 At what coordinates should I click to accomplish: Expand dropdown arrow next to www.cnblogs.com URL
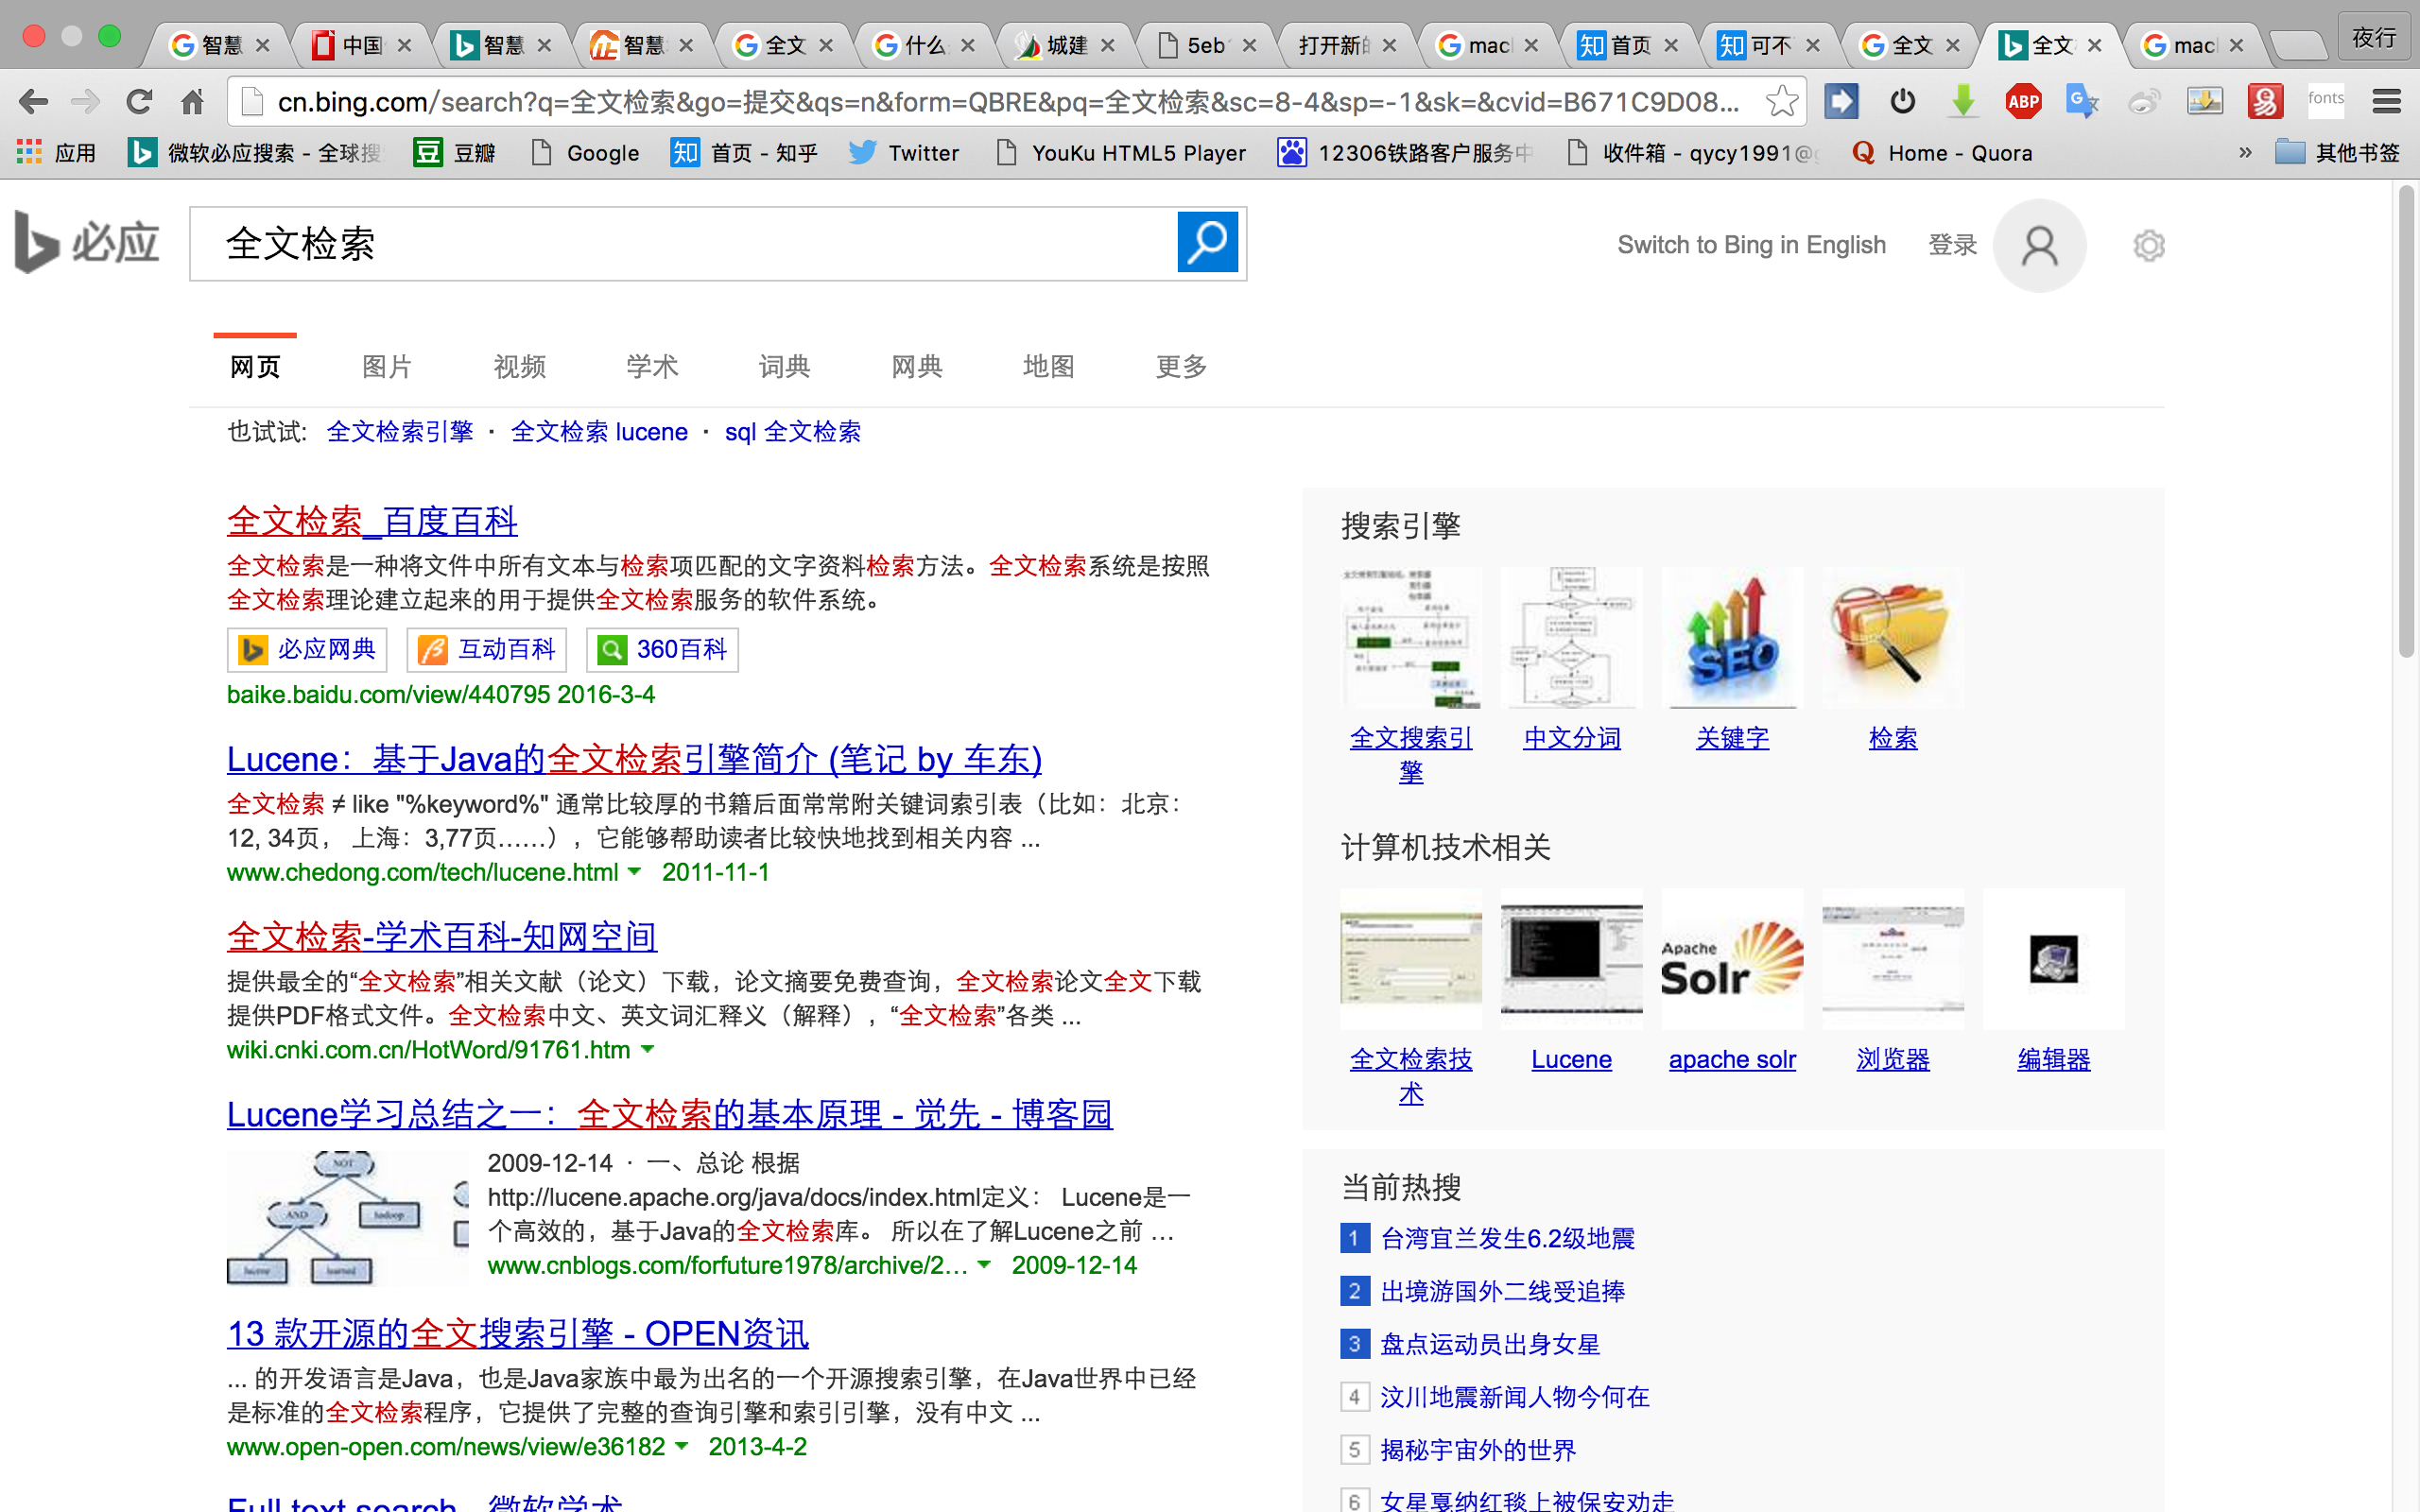(x=984, y=1265)
